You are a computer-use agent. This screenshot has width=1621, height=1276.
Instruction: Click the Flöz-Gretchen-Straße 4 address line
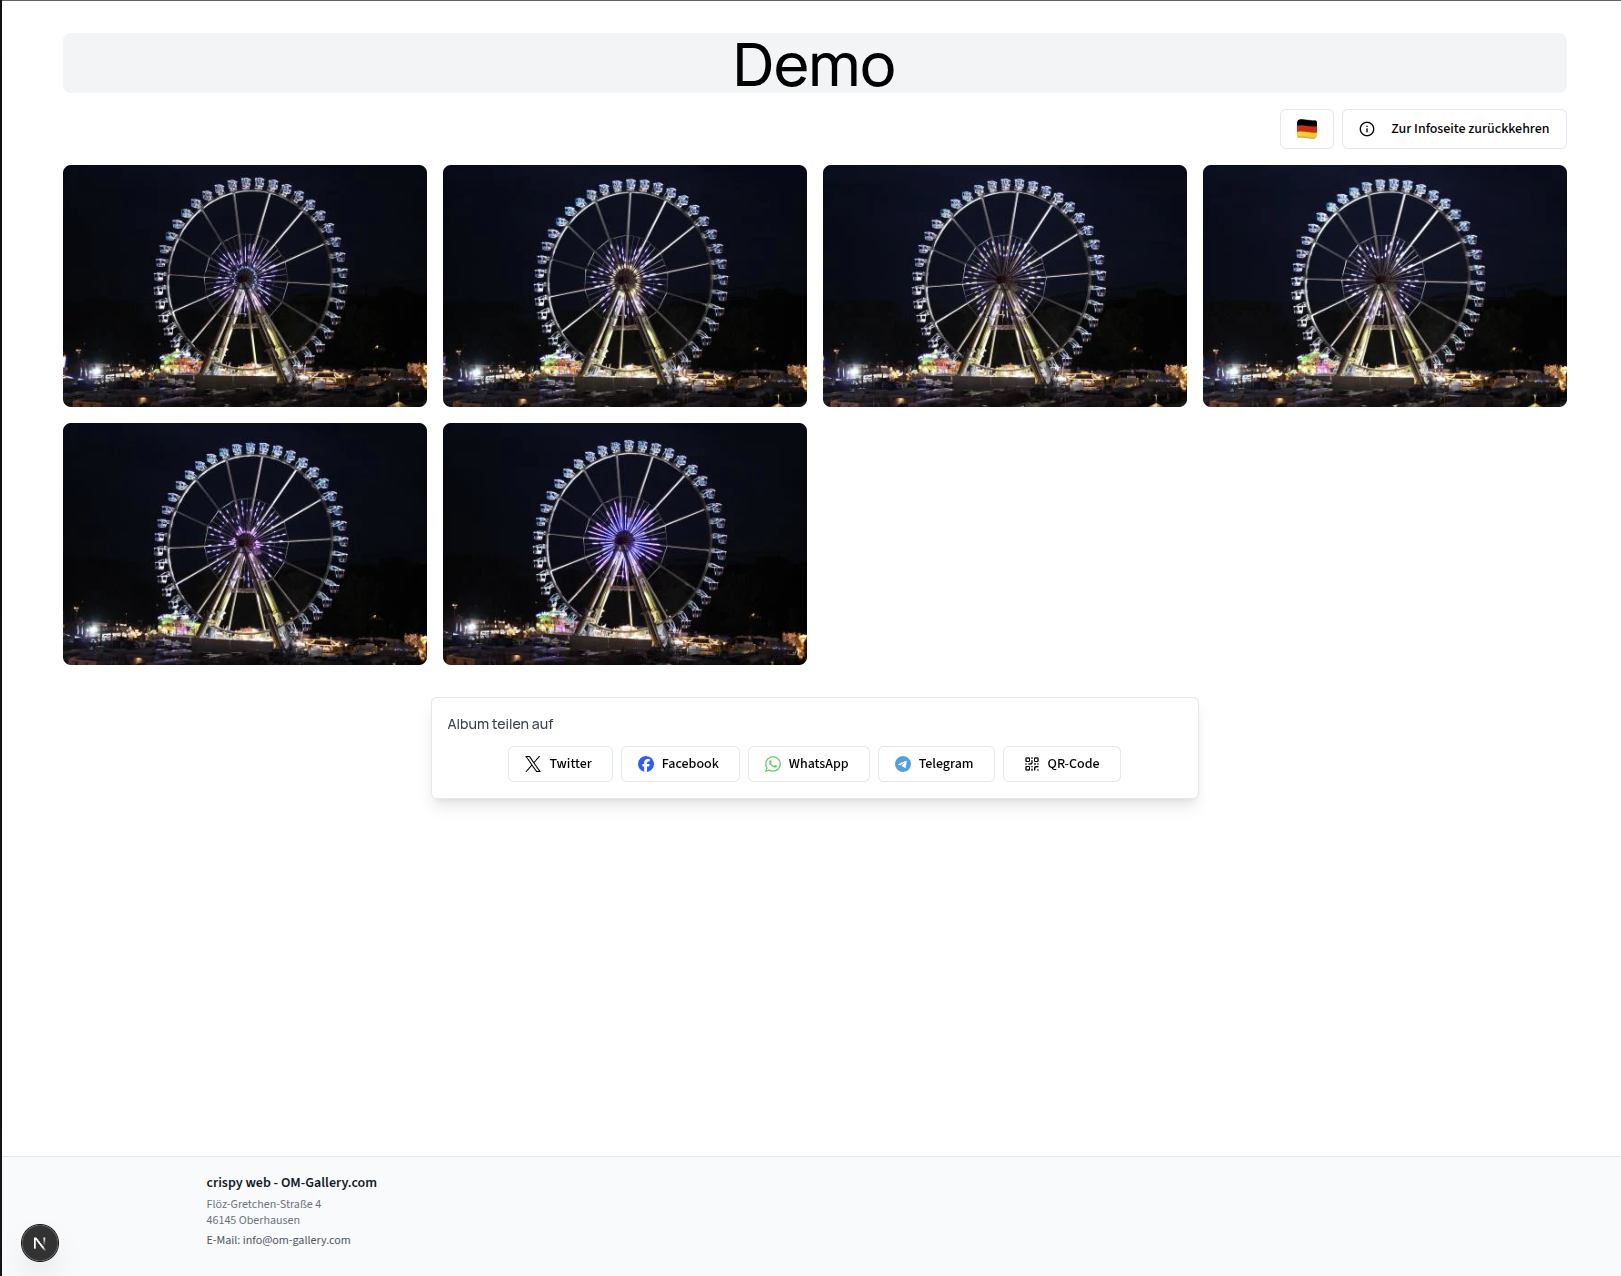coord(264,1204)
